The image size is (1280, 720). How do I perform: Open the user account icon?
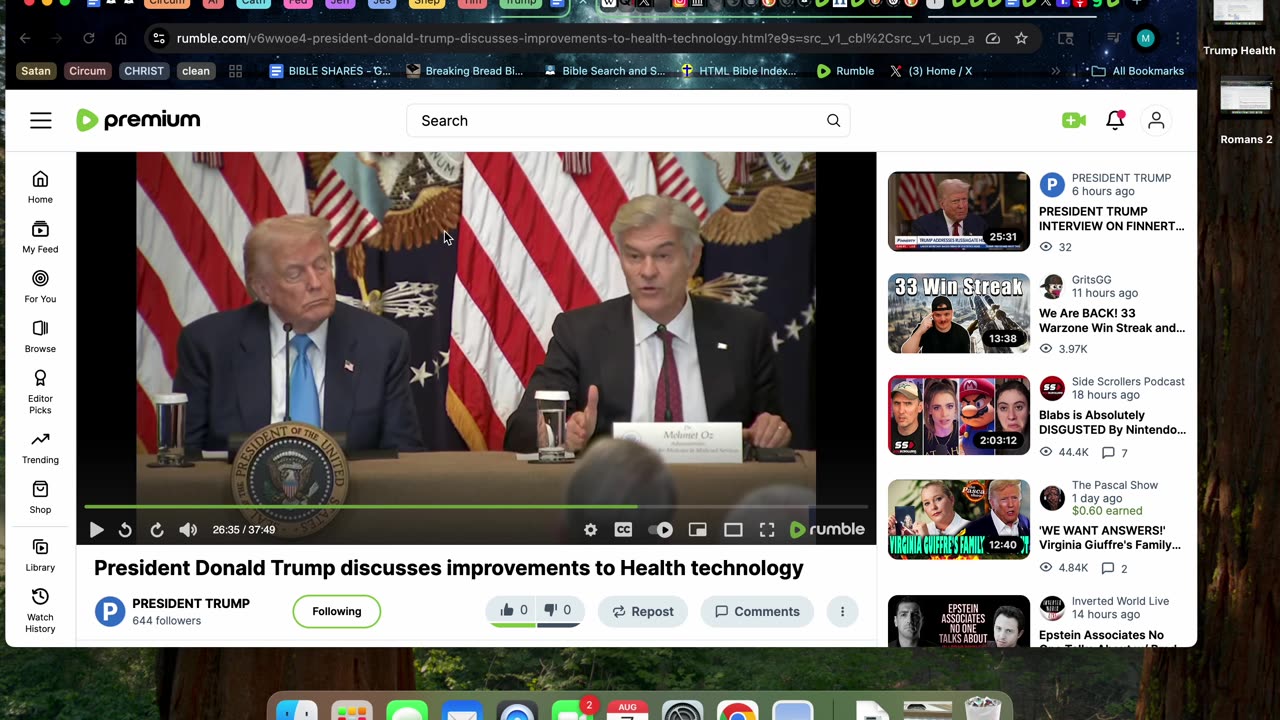(1156, 120)
